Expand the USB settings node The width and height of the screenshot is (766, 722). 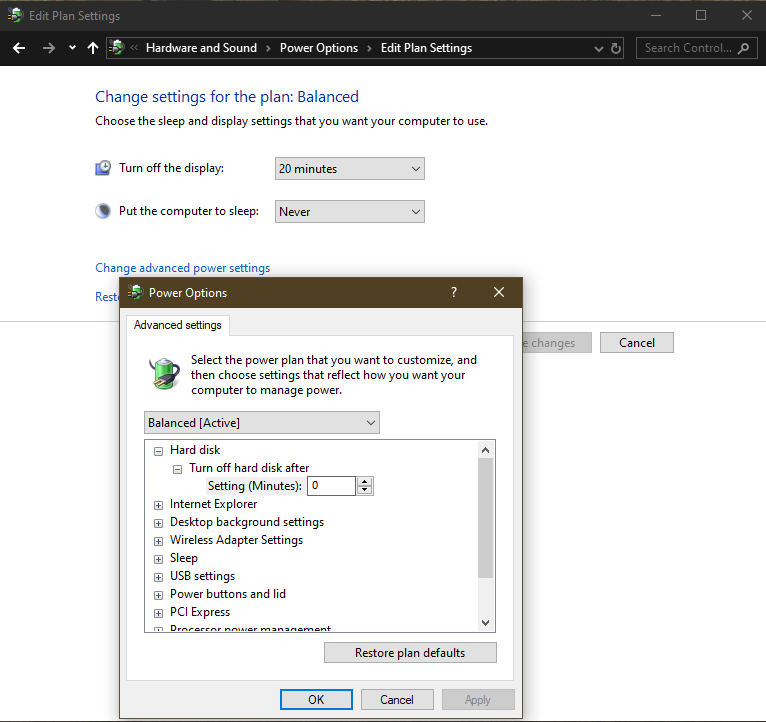(x=158, y=577)
